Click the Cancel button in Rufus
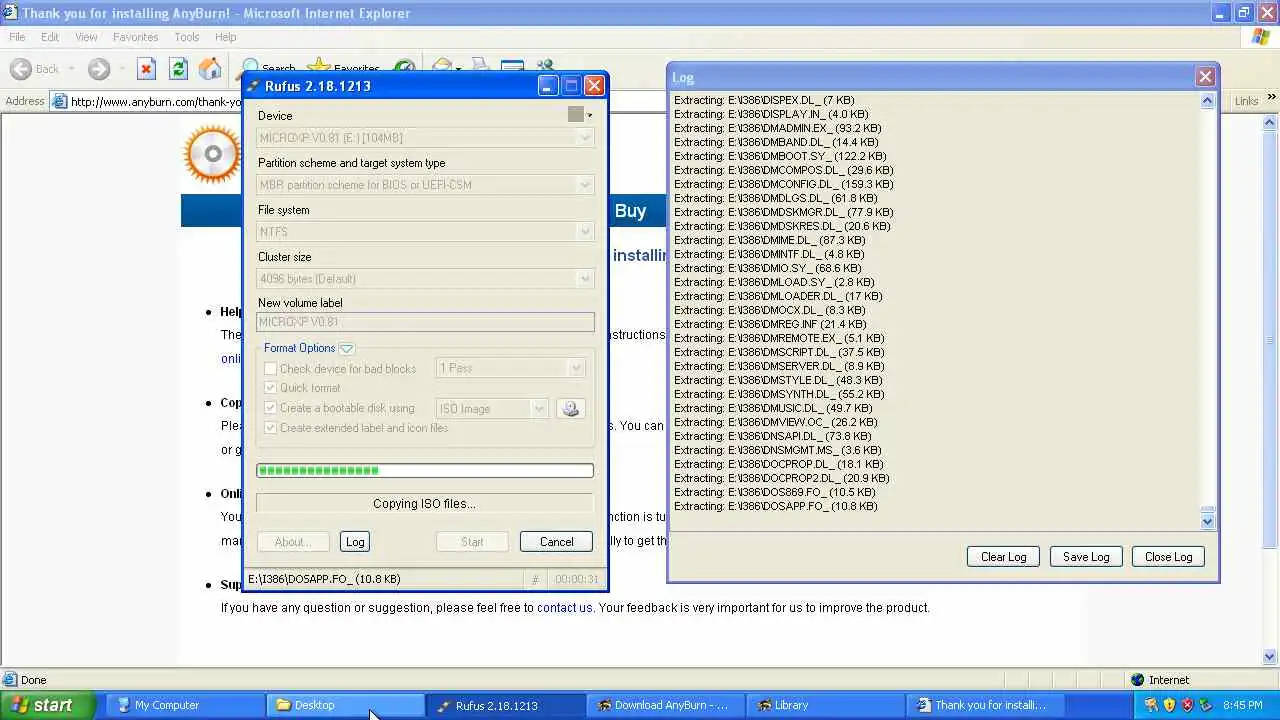This screenshot has height=720, width=1280. click(x=556, y=542)
